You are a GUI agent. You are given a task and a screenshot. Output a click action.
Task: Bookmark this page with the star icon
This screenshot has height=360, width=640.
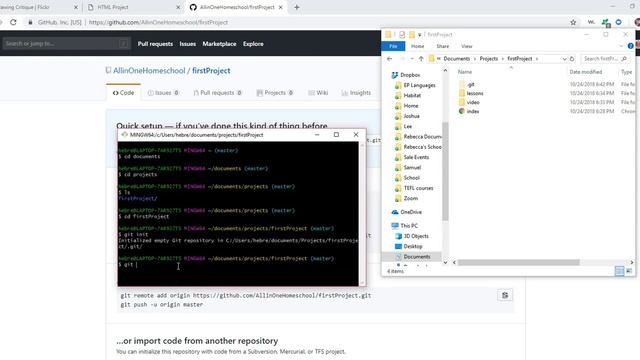tap(573, 22)
